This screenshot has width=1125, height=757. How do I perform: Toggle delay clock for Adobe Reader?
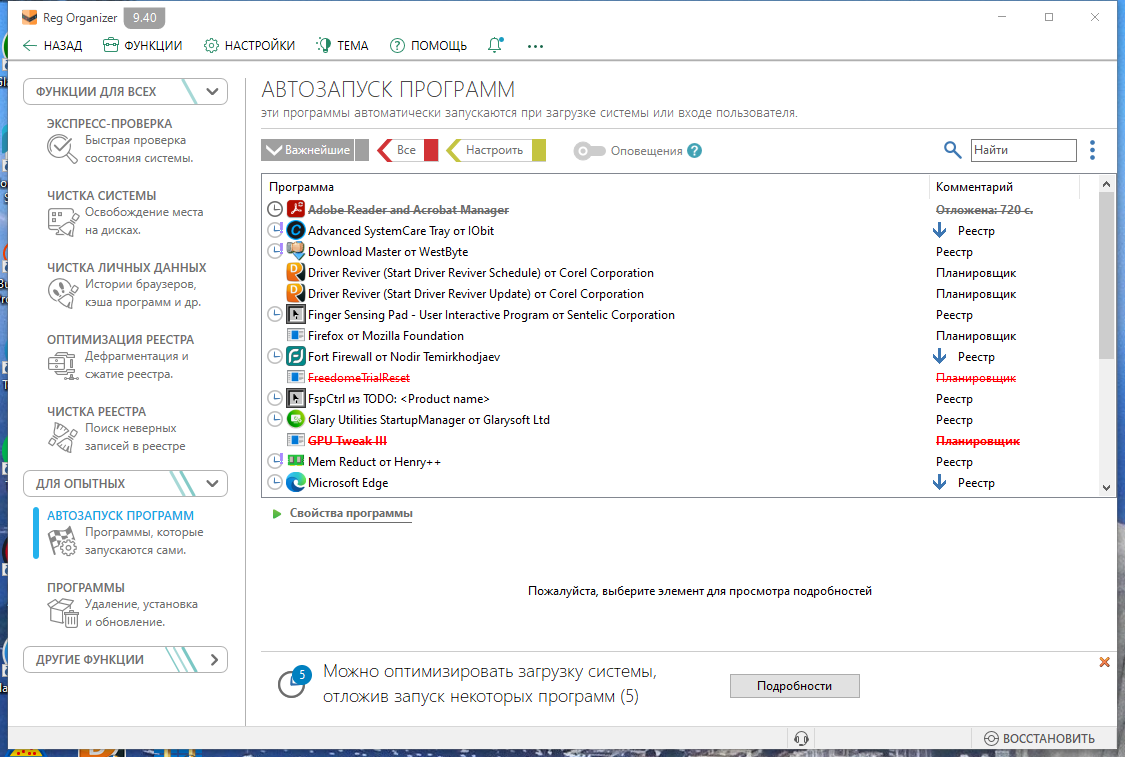tap(275, 210)
